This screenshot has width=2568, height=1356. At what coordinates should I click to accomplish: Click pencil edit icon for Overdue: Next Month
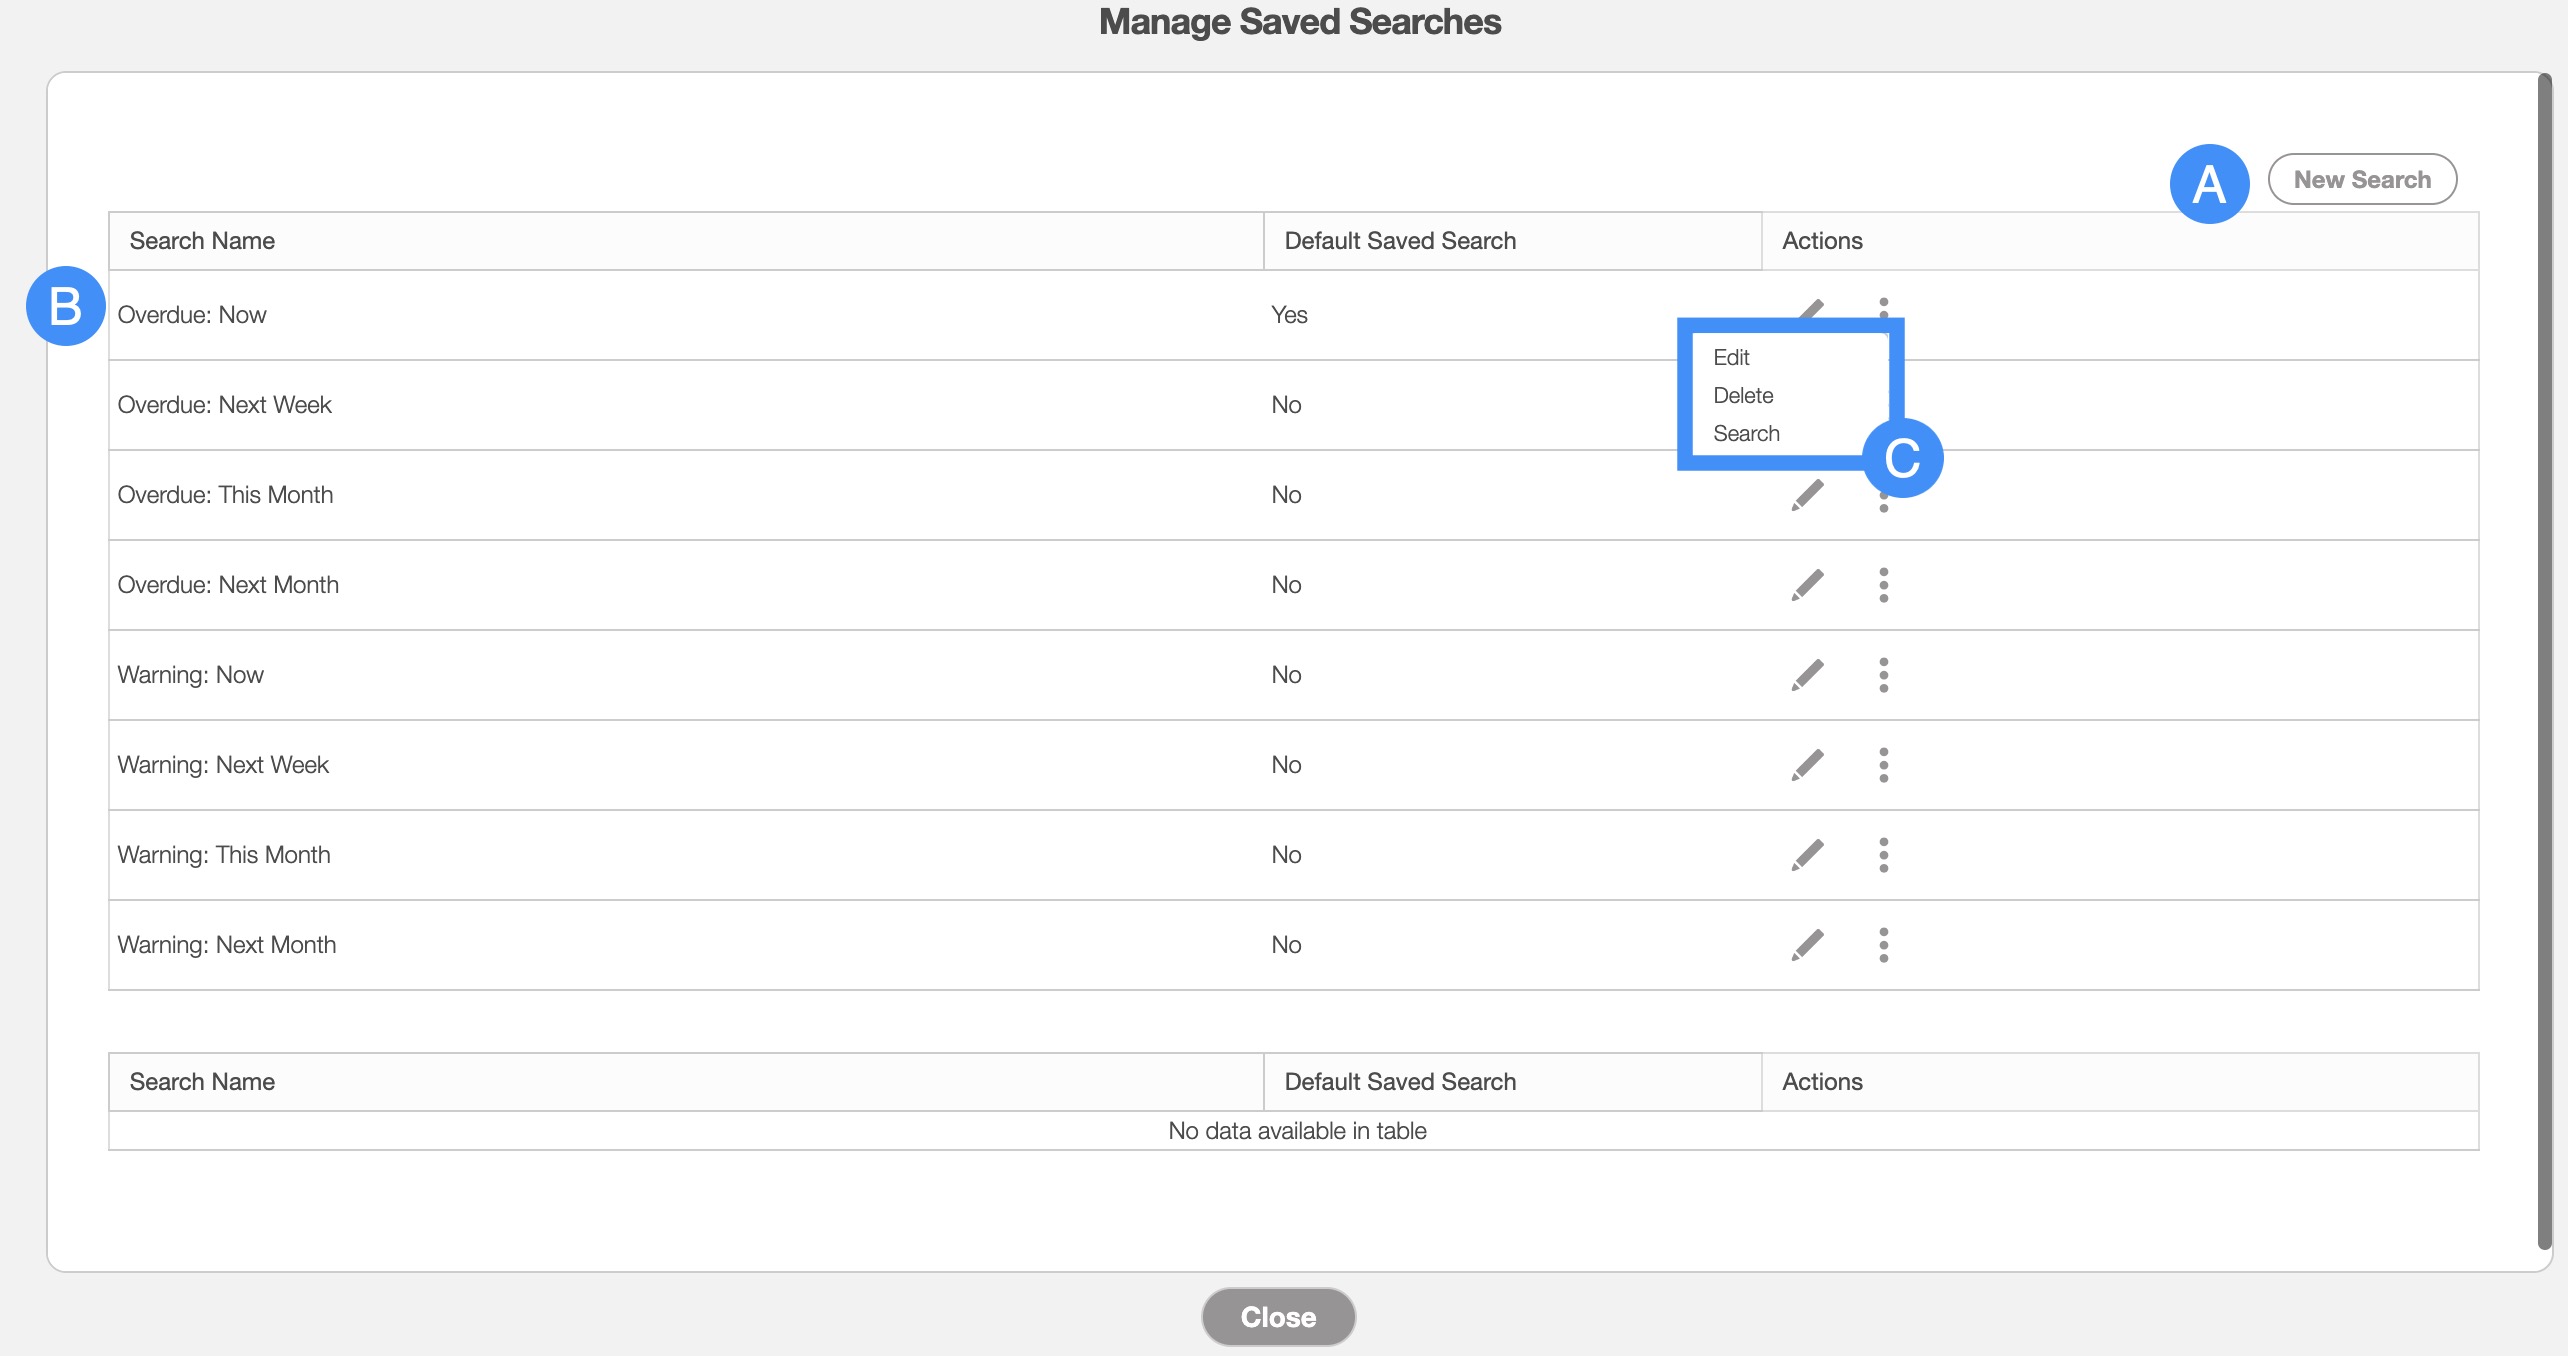click(x=1807, y=585)
